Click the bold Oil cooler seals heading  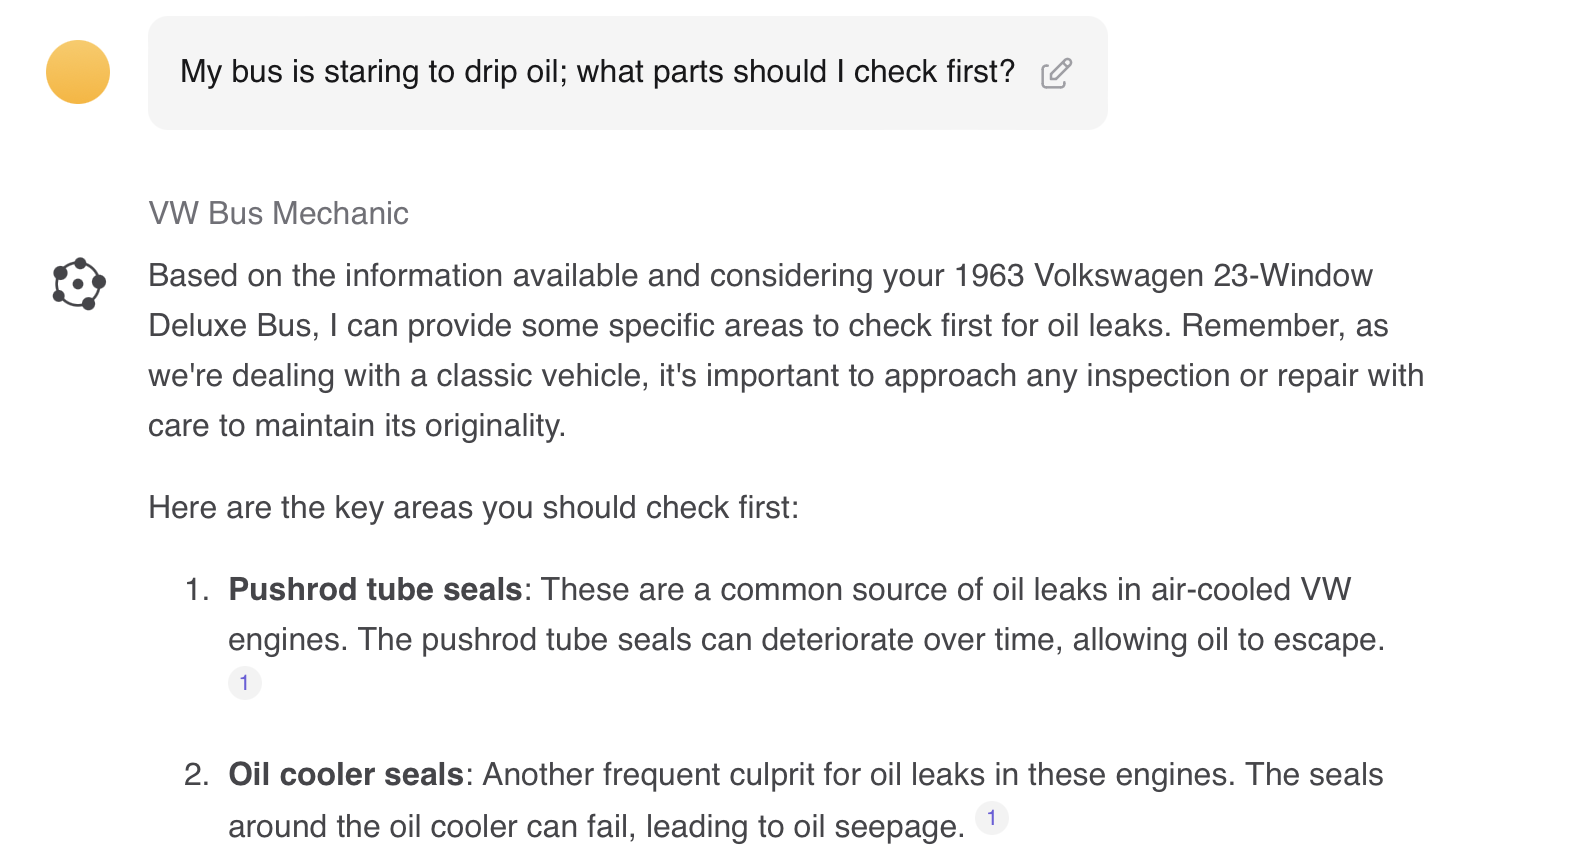tap(346, 774)
